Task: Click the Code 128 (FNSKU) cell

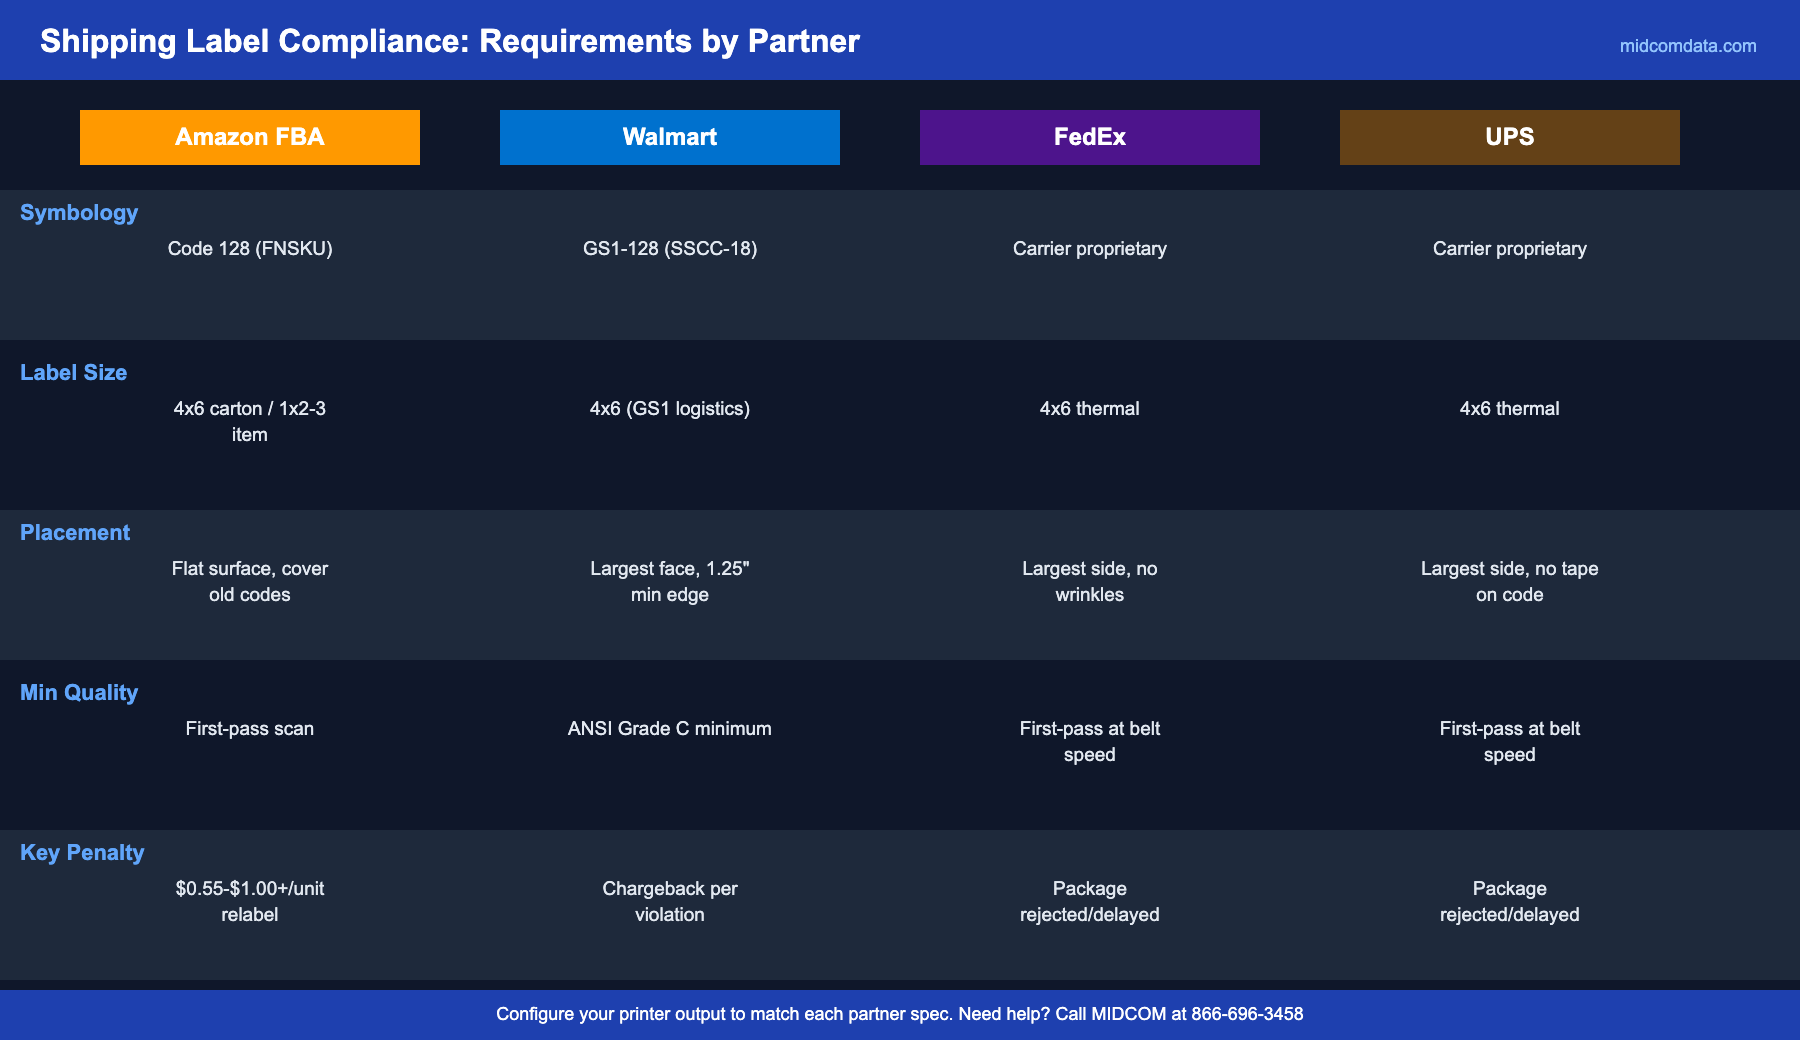Action: 250,249
